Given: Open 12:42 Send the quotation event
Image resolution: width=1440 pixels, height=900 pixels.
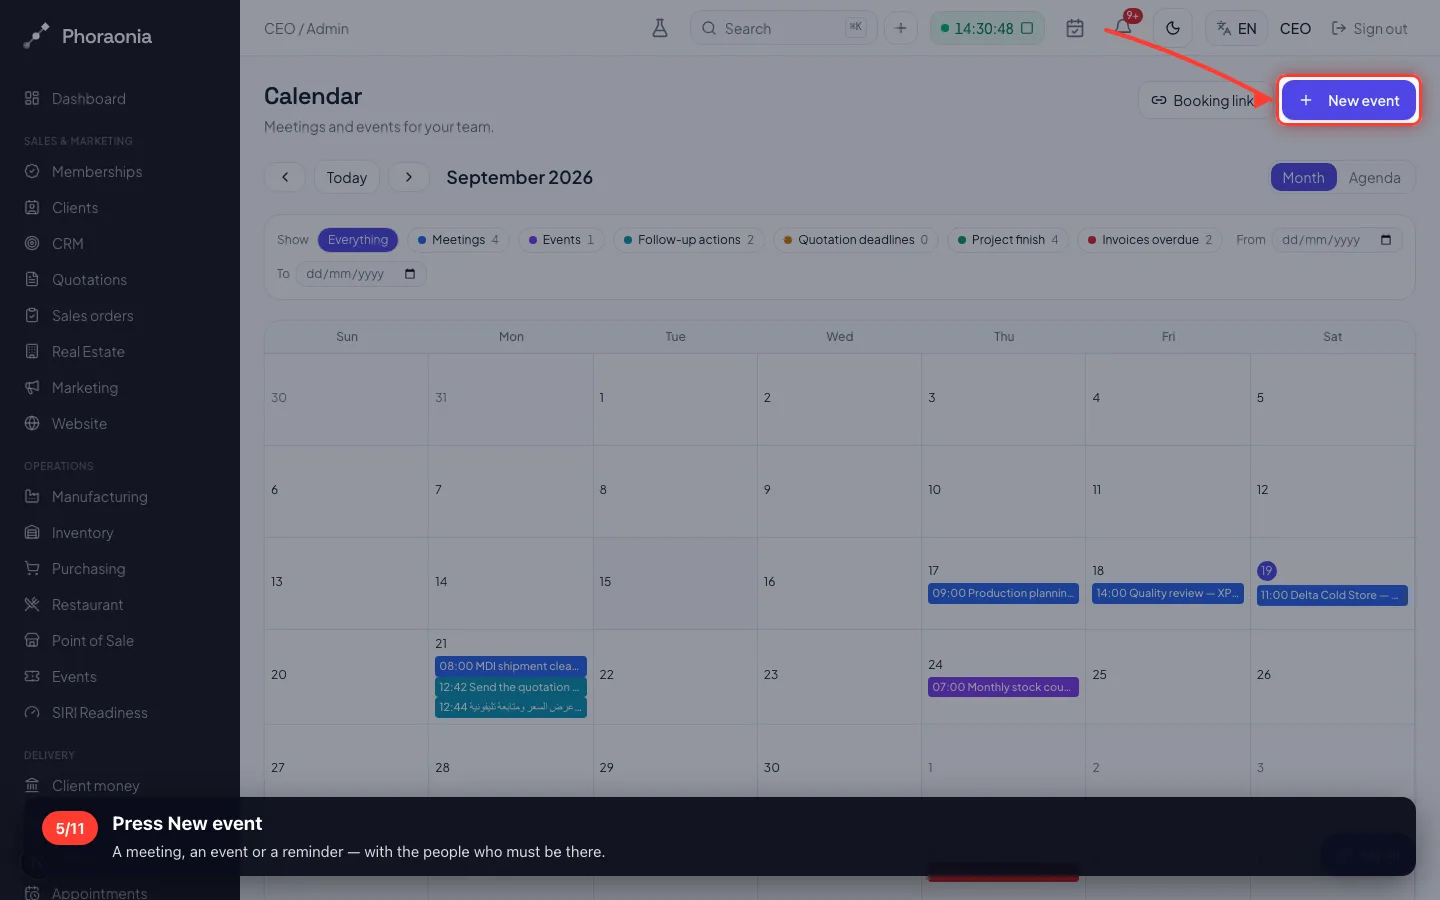Looking at the screenshot, I should click(x=510, y=687).
